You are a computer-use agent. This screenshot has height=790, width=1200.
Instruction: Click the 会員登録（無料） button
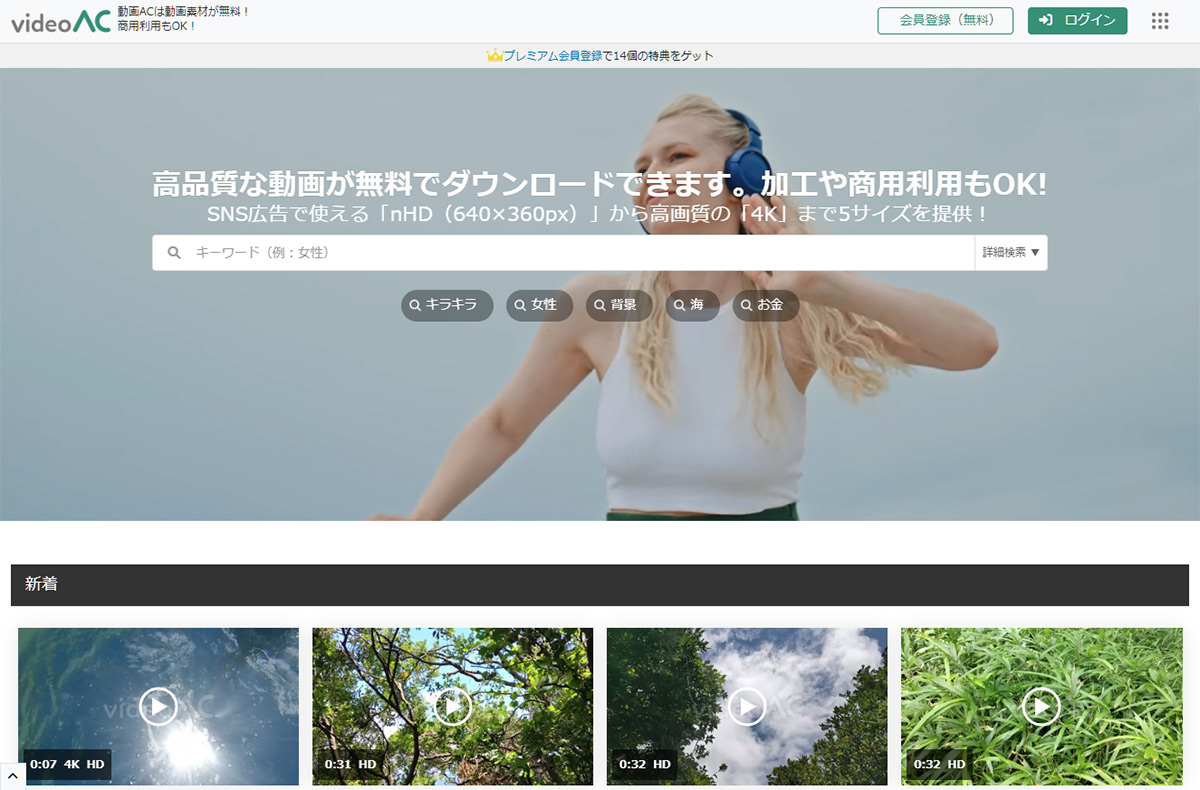(x=945, y=21)
